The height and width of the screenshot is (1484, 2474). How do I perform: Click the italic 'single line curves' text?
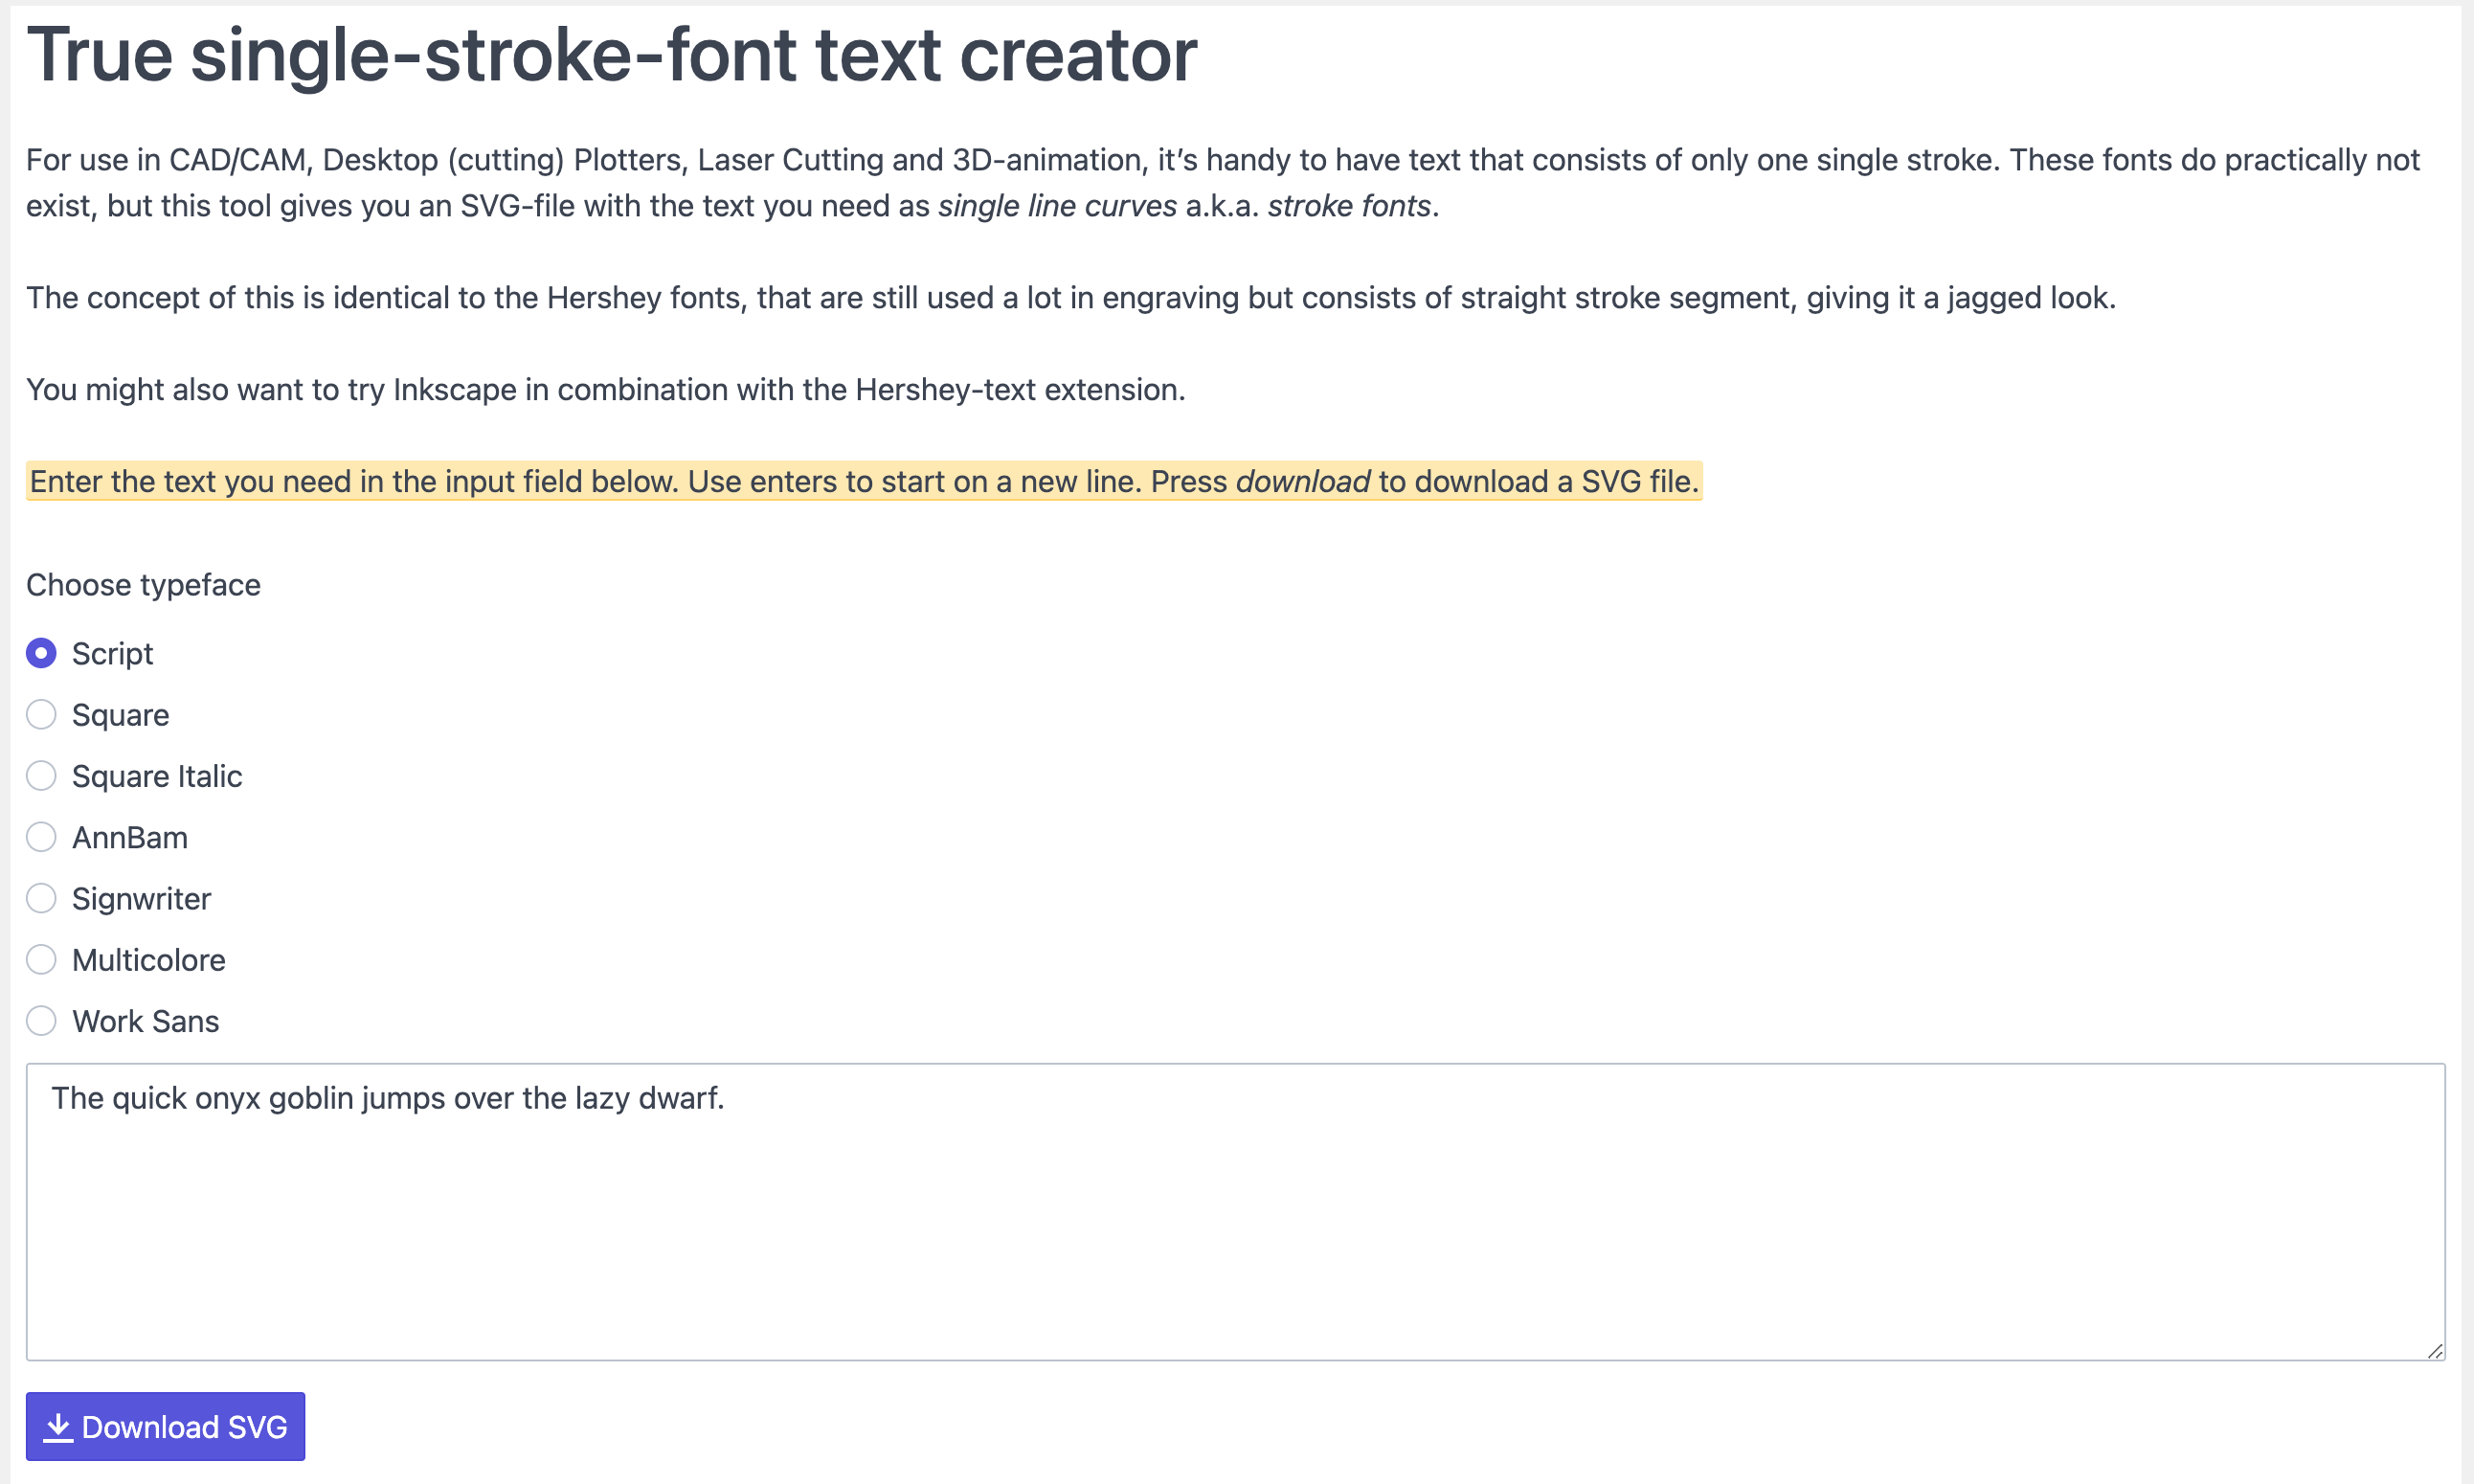pyautogui.click(x=1057, y=206)
